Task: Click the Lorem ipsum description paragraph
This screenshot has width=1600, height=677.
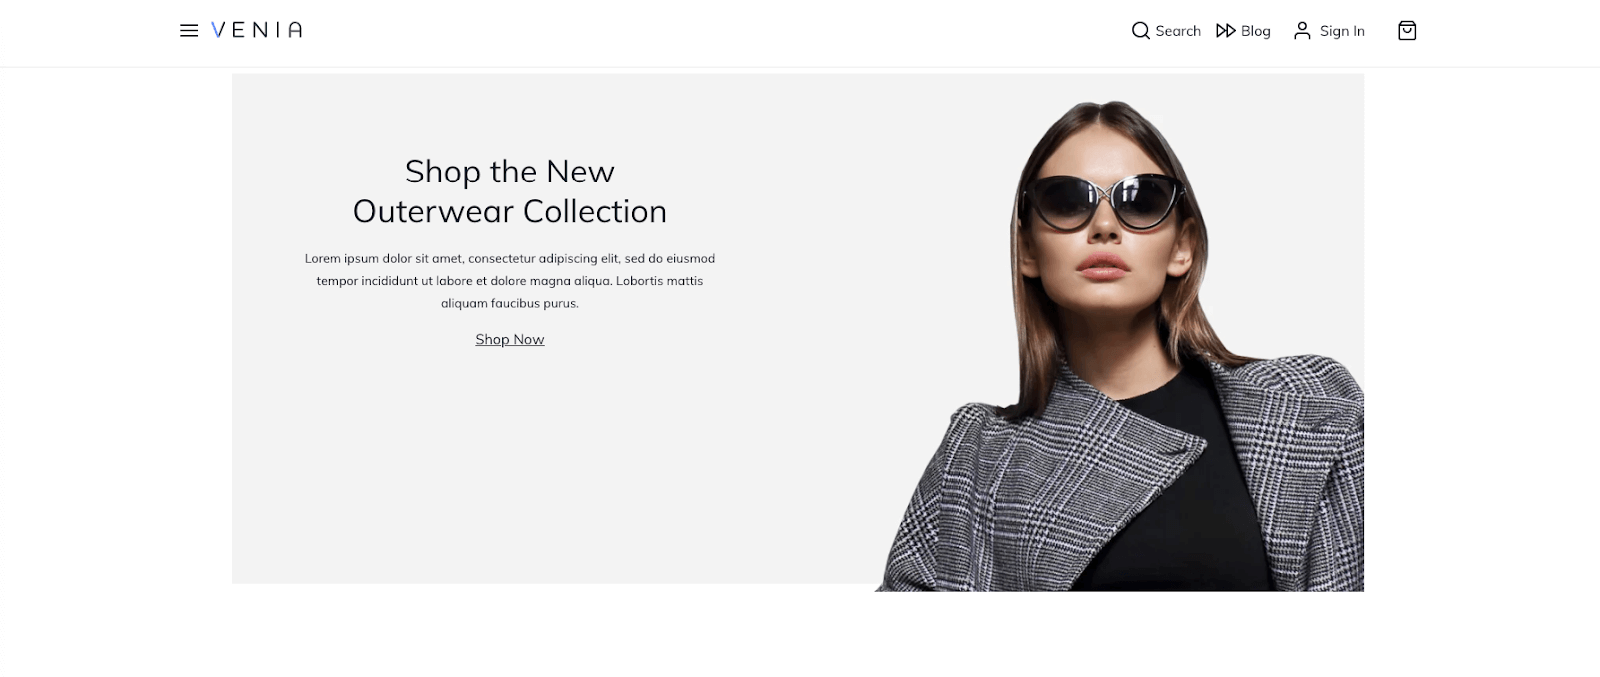Action: coord(510,281)
